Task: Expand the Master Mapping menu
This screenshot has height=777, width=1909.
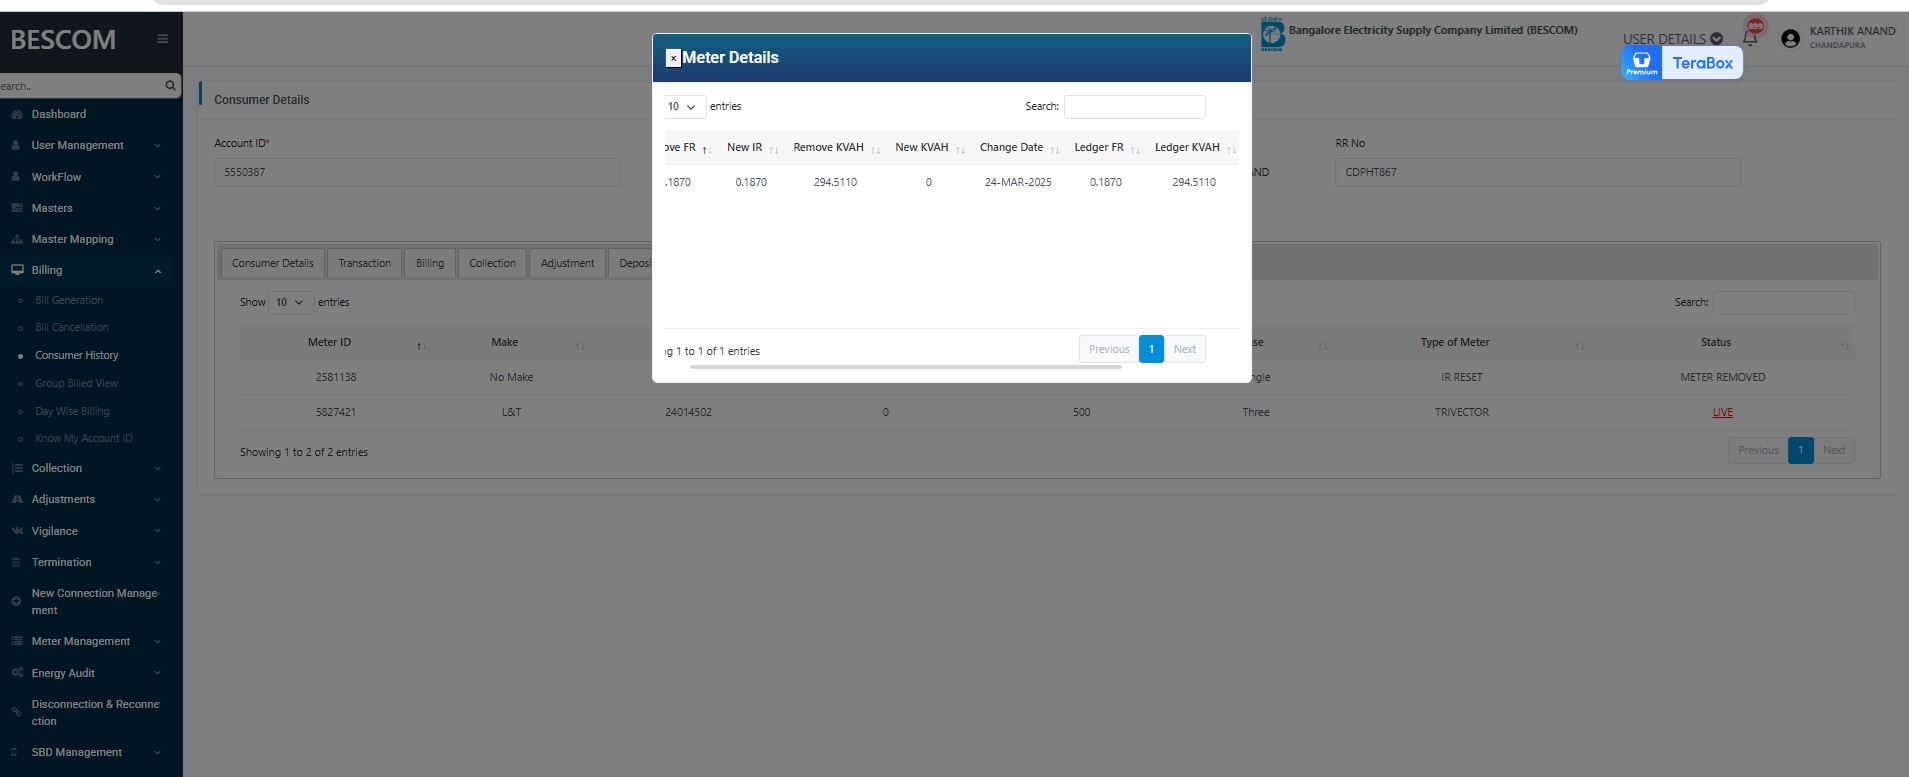Action: coord(85,239)
